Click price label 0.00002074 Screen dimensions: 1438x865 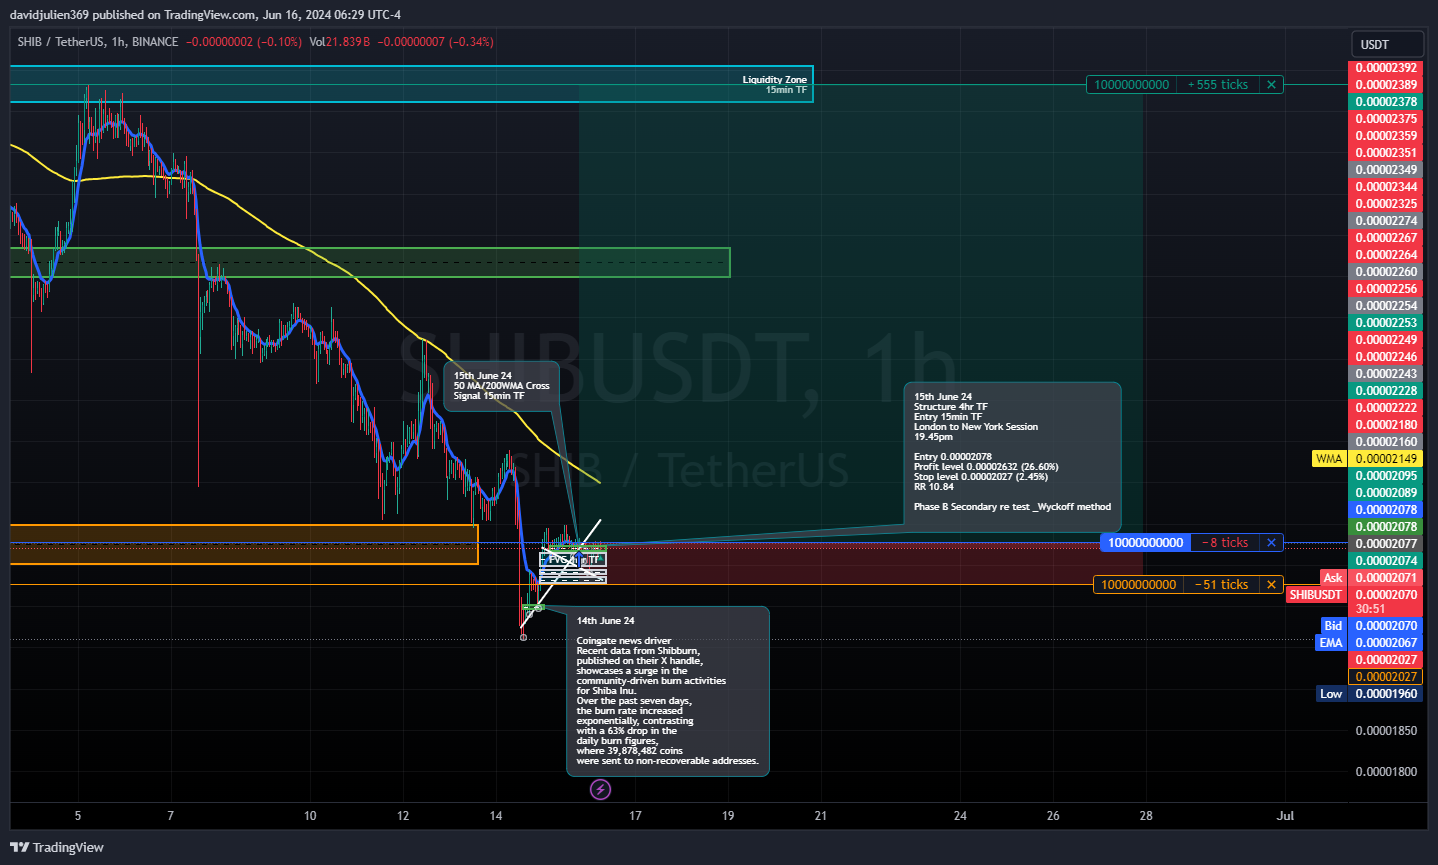(x=1386, y=561)
